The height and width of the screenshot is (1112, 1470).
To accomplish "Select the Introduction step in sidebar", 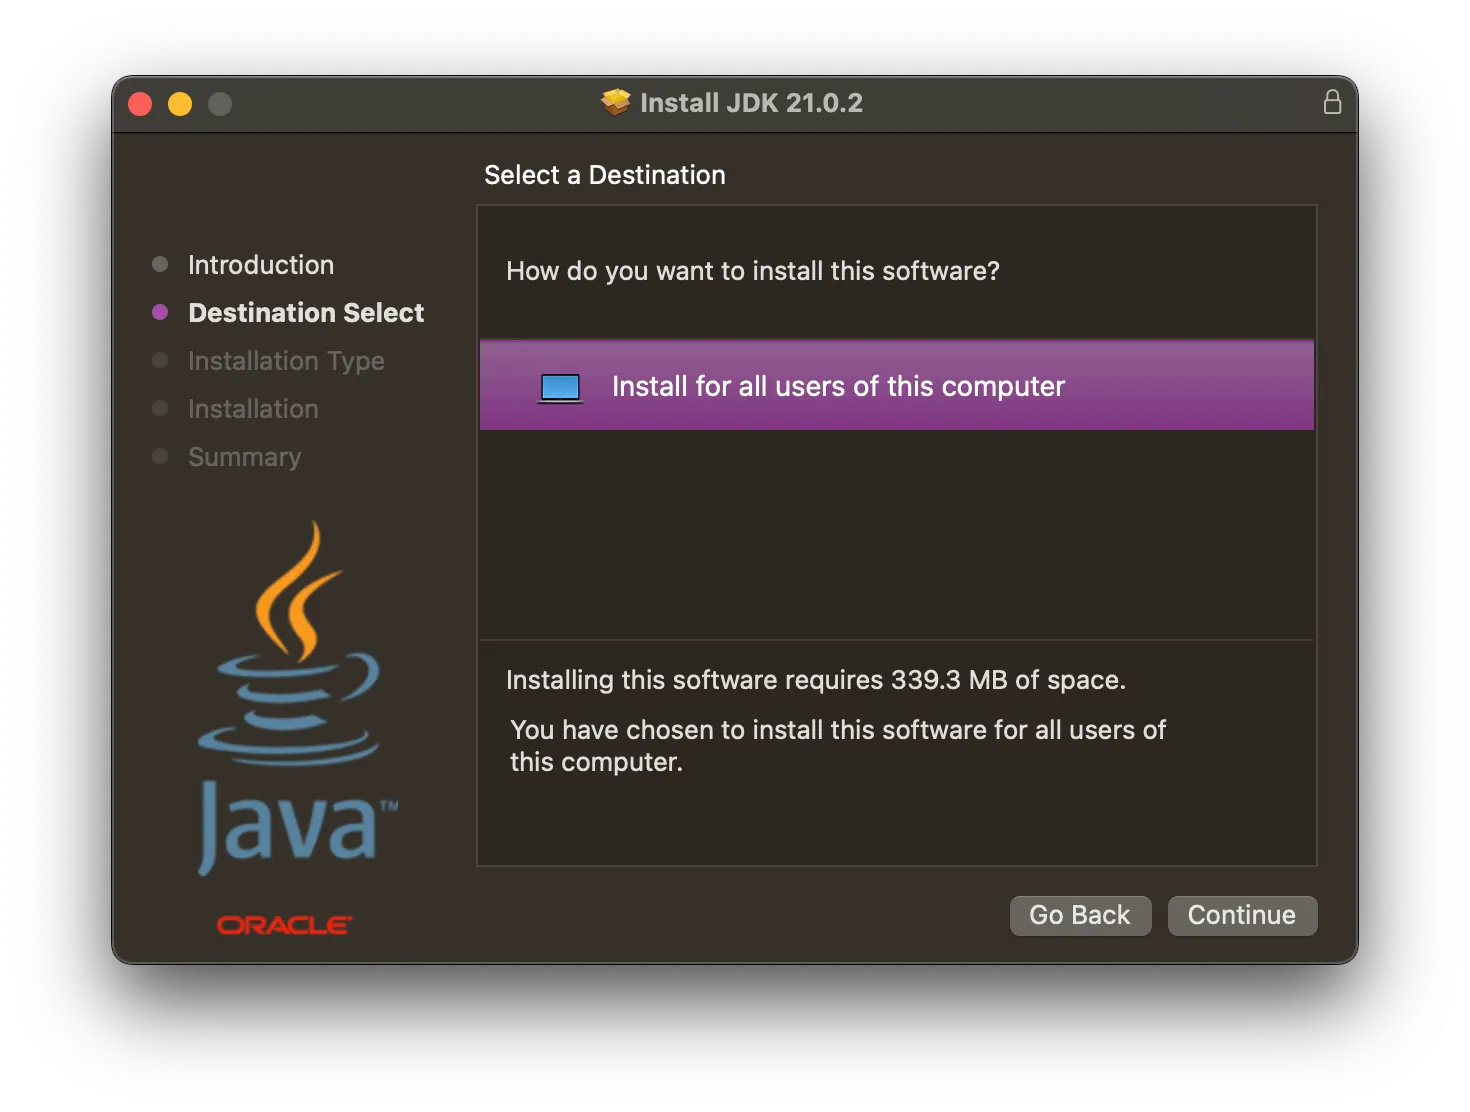I will click(x=261, y=265).
